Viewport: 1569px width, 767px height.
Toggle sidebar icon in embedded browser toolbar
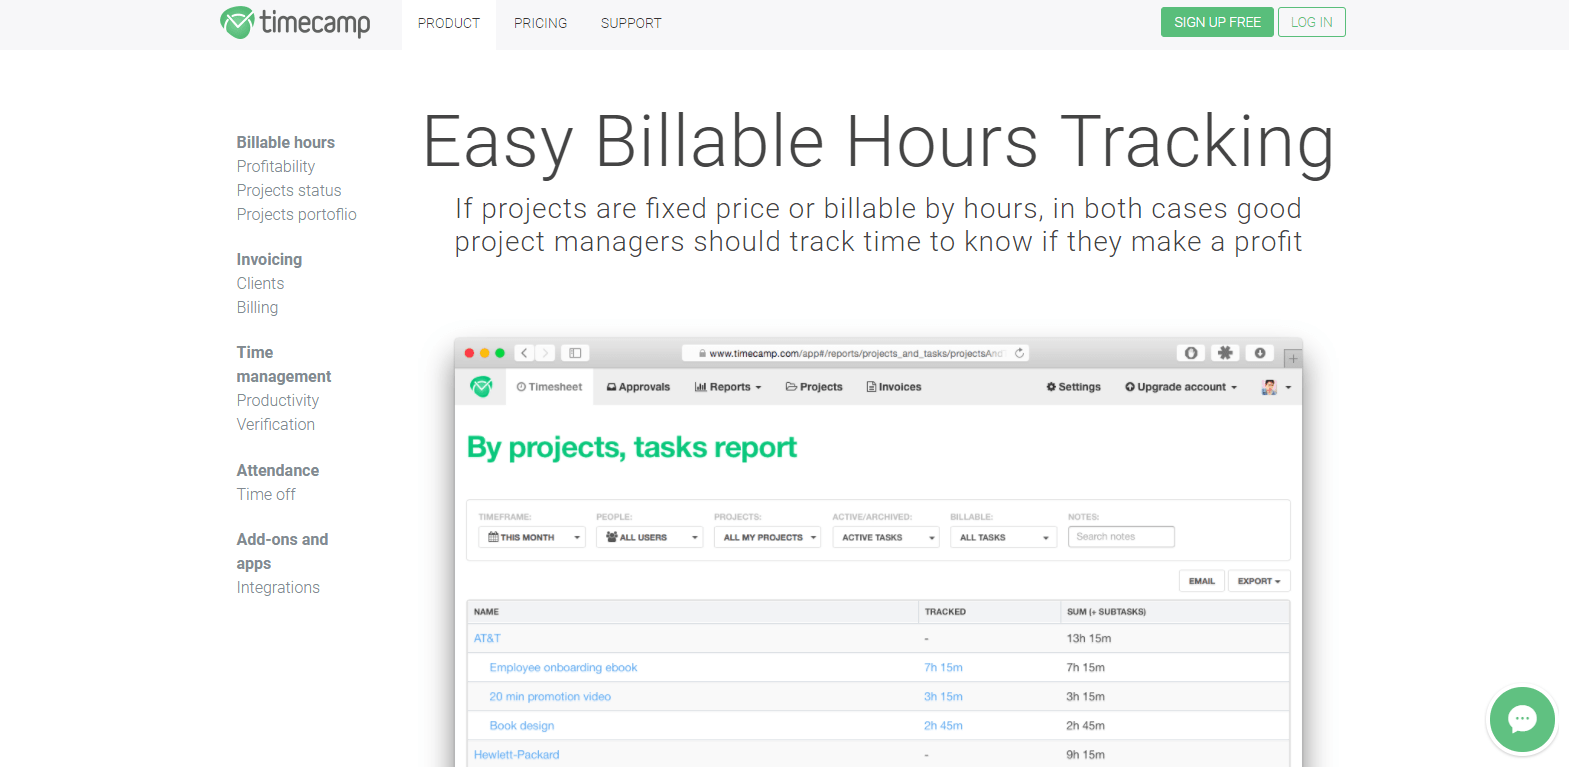(x=575, y=353)
